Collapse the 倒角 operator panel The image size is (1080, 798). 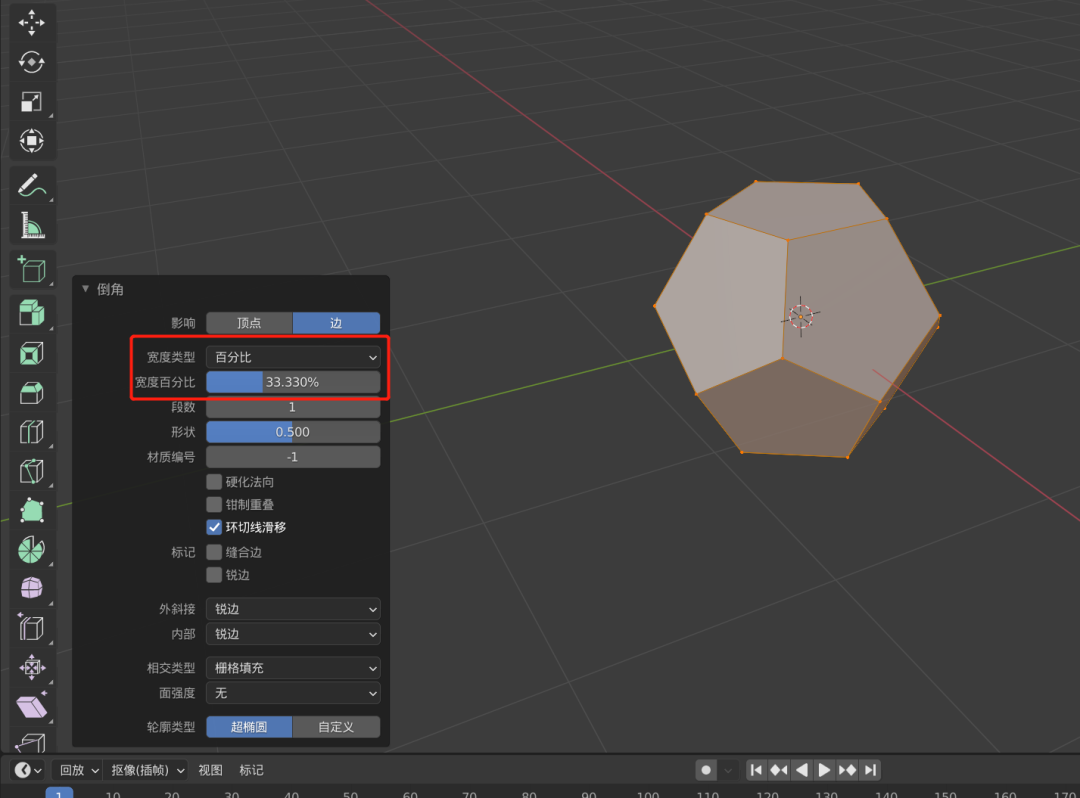tap(85, 289)
